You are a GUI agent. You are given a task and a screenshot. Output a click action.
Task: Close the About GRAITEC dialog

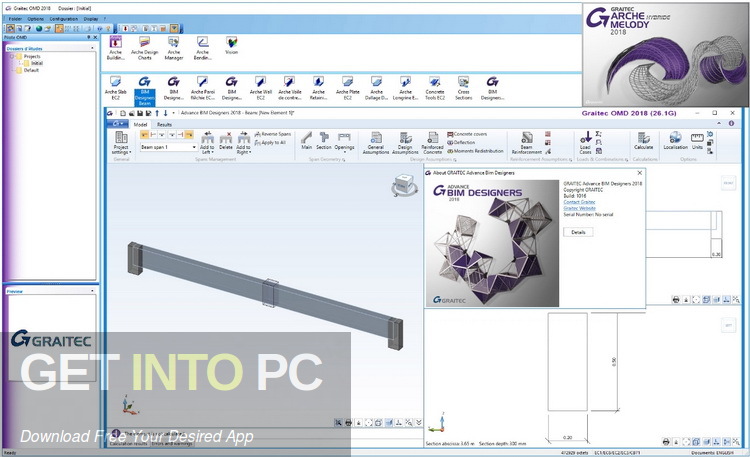pyautogui.click(x=640, y=173)
